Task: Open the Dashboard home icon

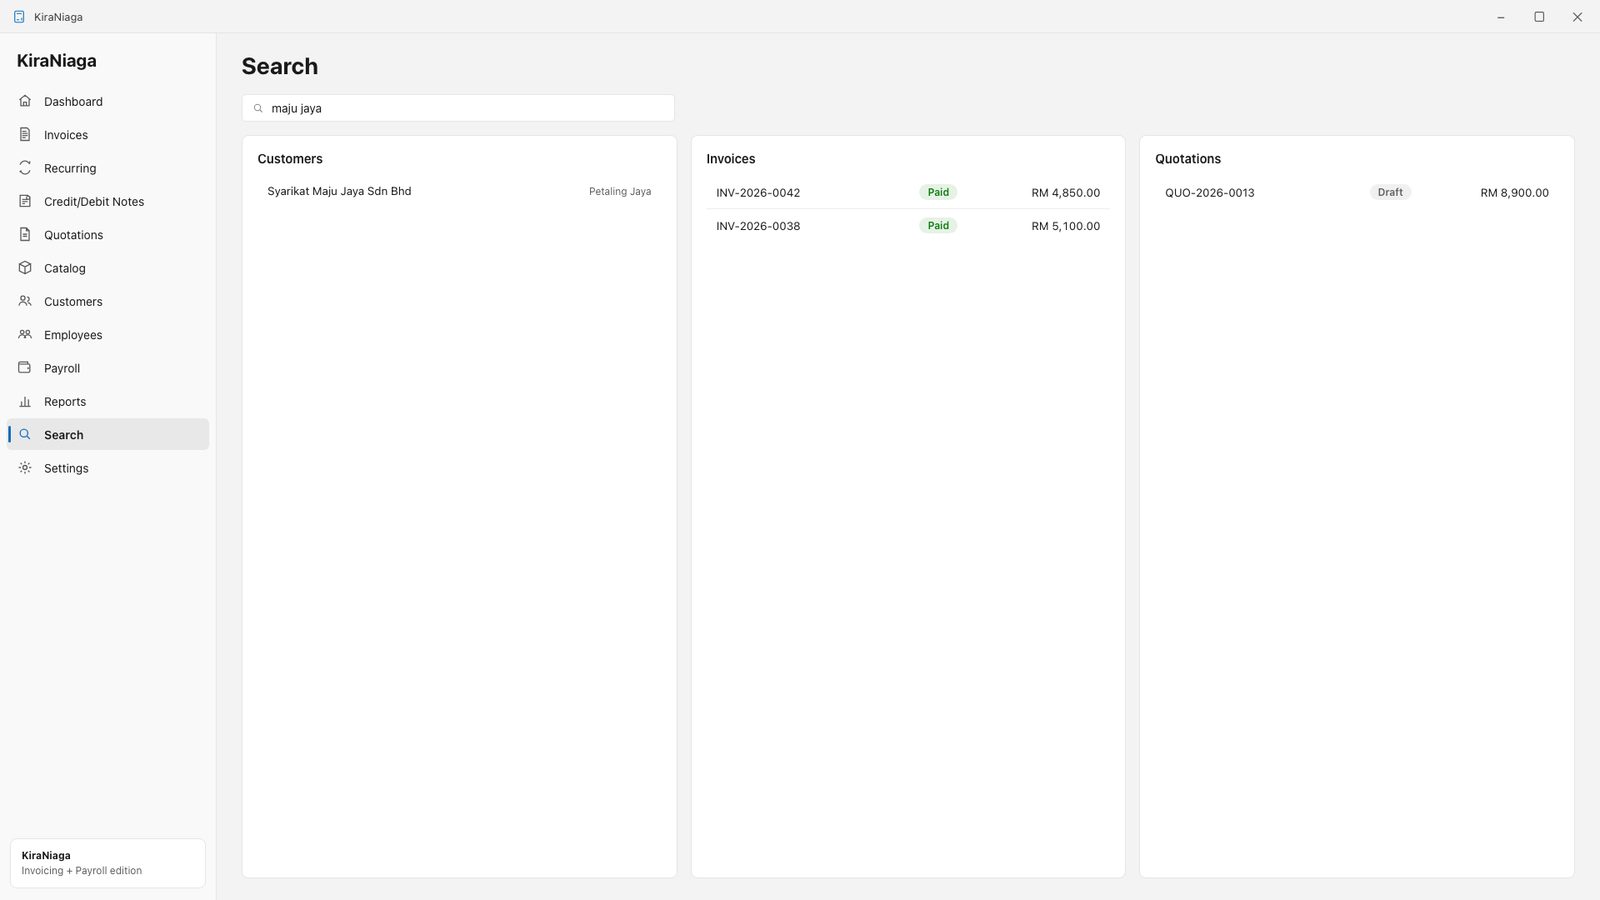Action: (25, 101)
